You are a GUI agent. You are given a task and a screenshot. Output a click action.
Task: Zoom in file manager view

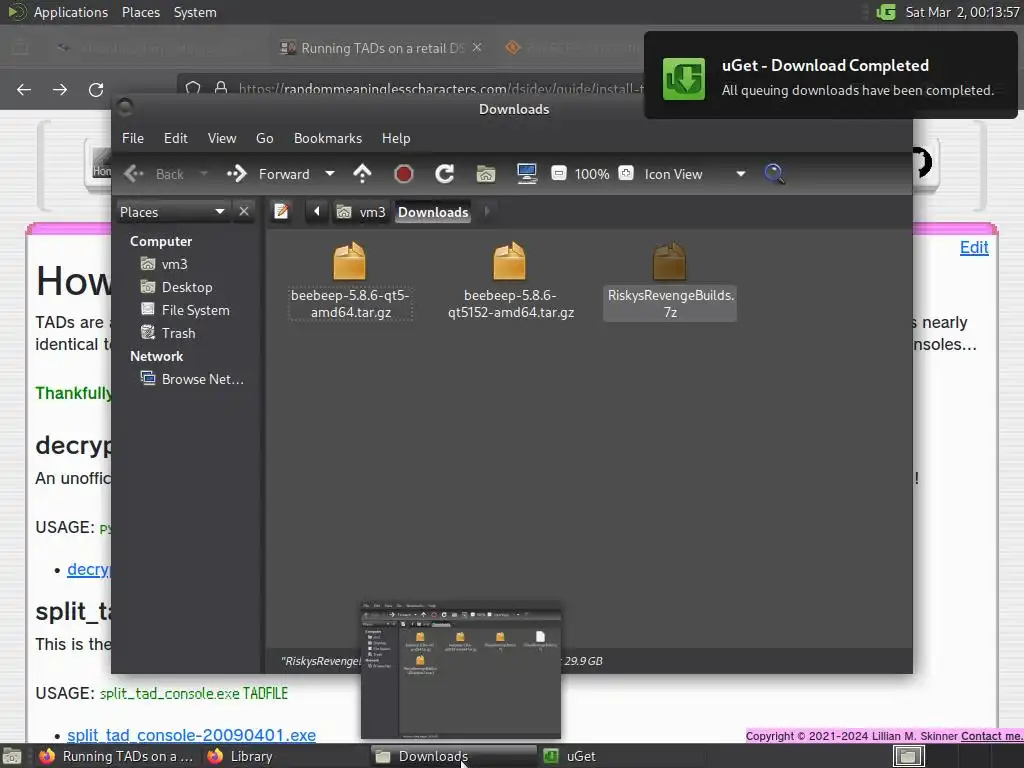(x=626, y=174)
